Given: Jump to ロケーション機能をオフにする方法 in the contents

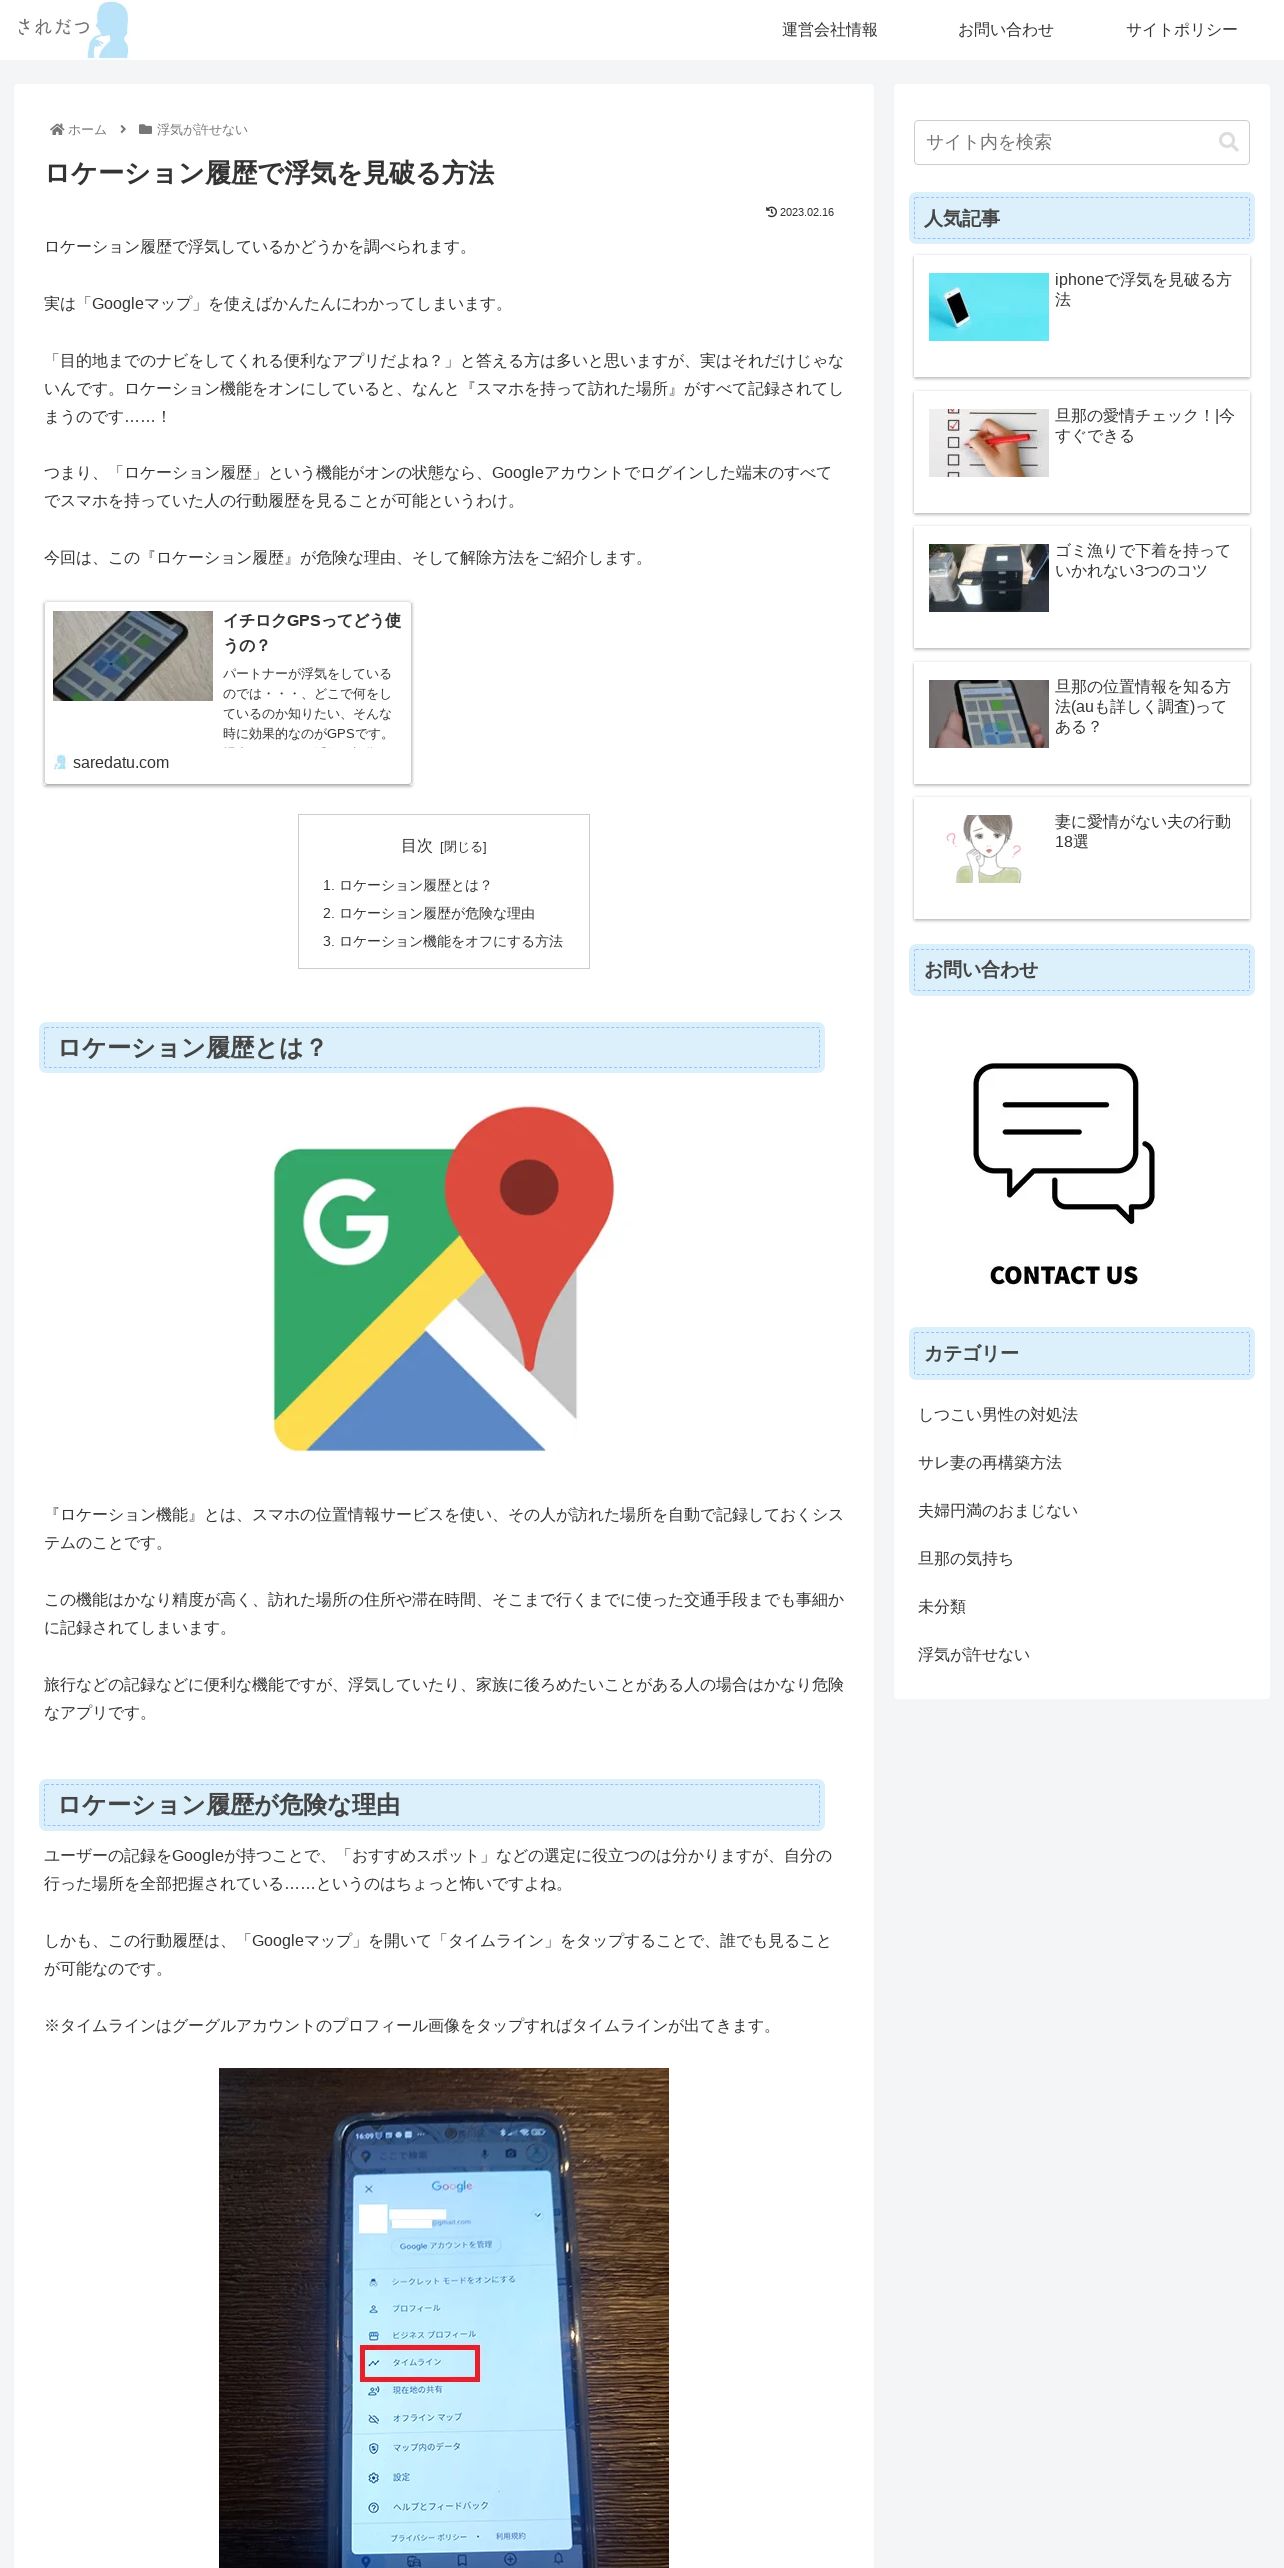Looking at the screenshot, I should [x=451, y=941].
